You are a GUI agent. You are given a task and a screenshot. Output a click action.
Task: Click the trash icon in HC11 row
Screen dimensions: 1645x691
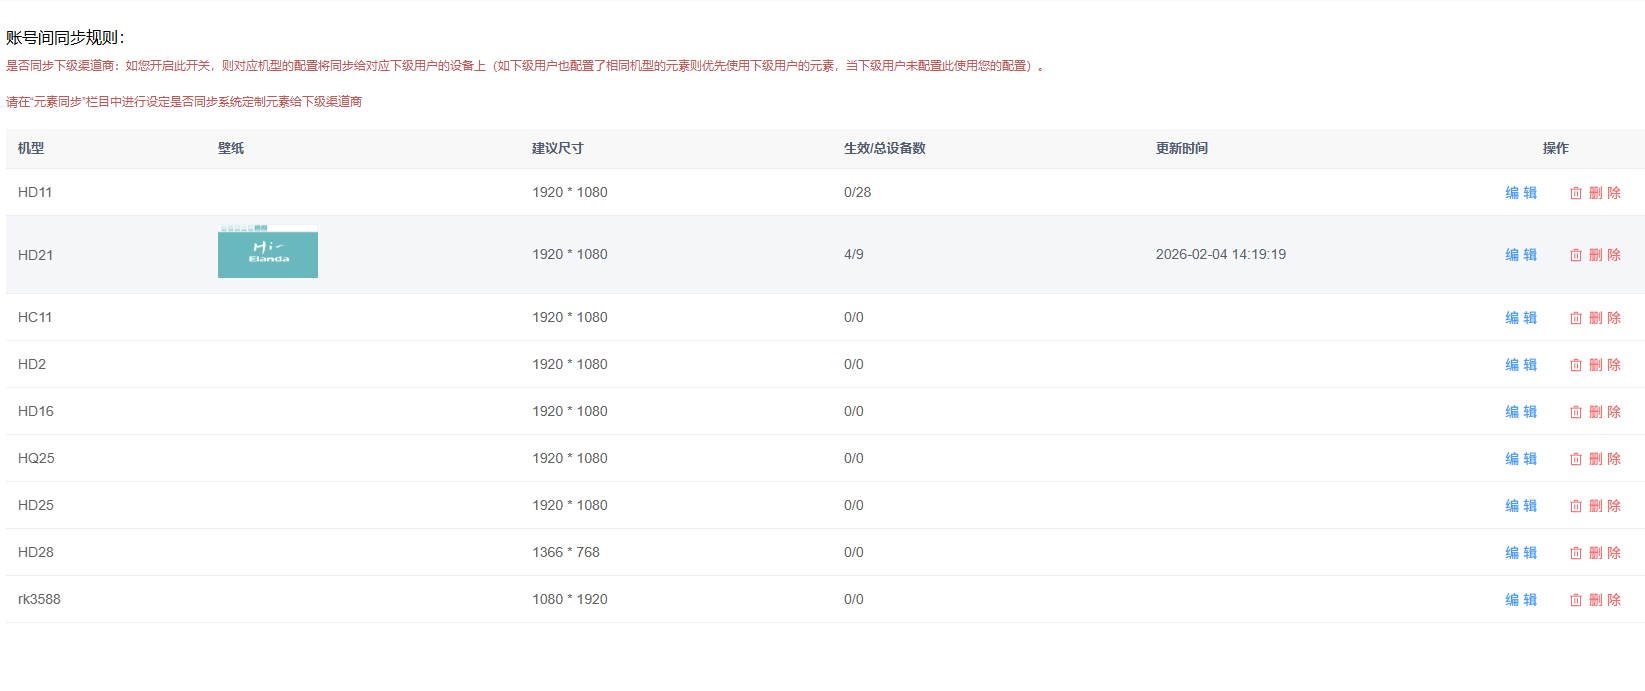click(x=1576, y=318)
